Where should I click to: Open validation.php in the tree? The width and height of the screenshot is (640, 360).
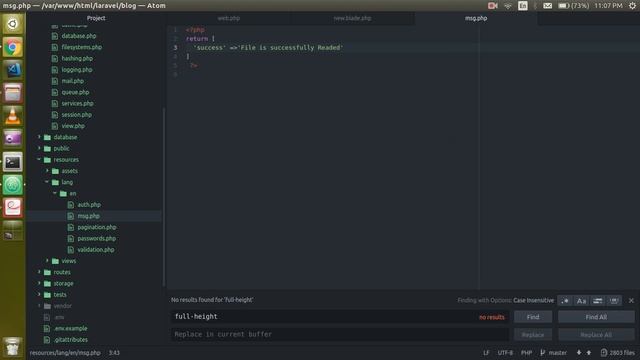[x=96, y=249]
